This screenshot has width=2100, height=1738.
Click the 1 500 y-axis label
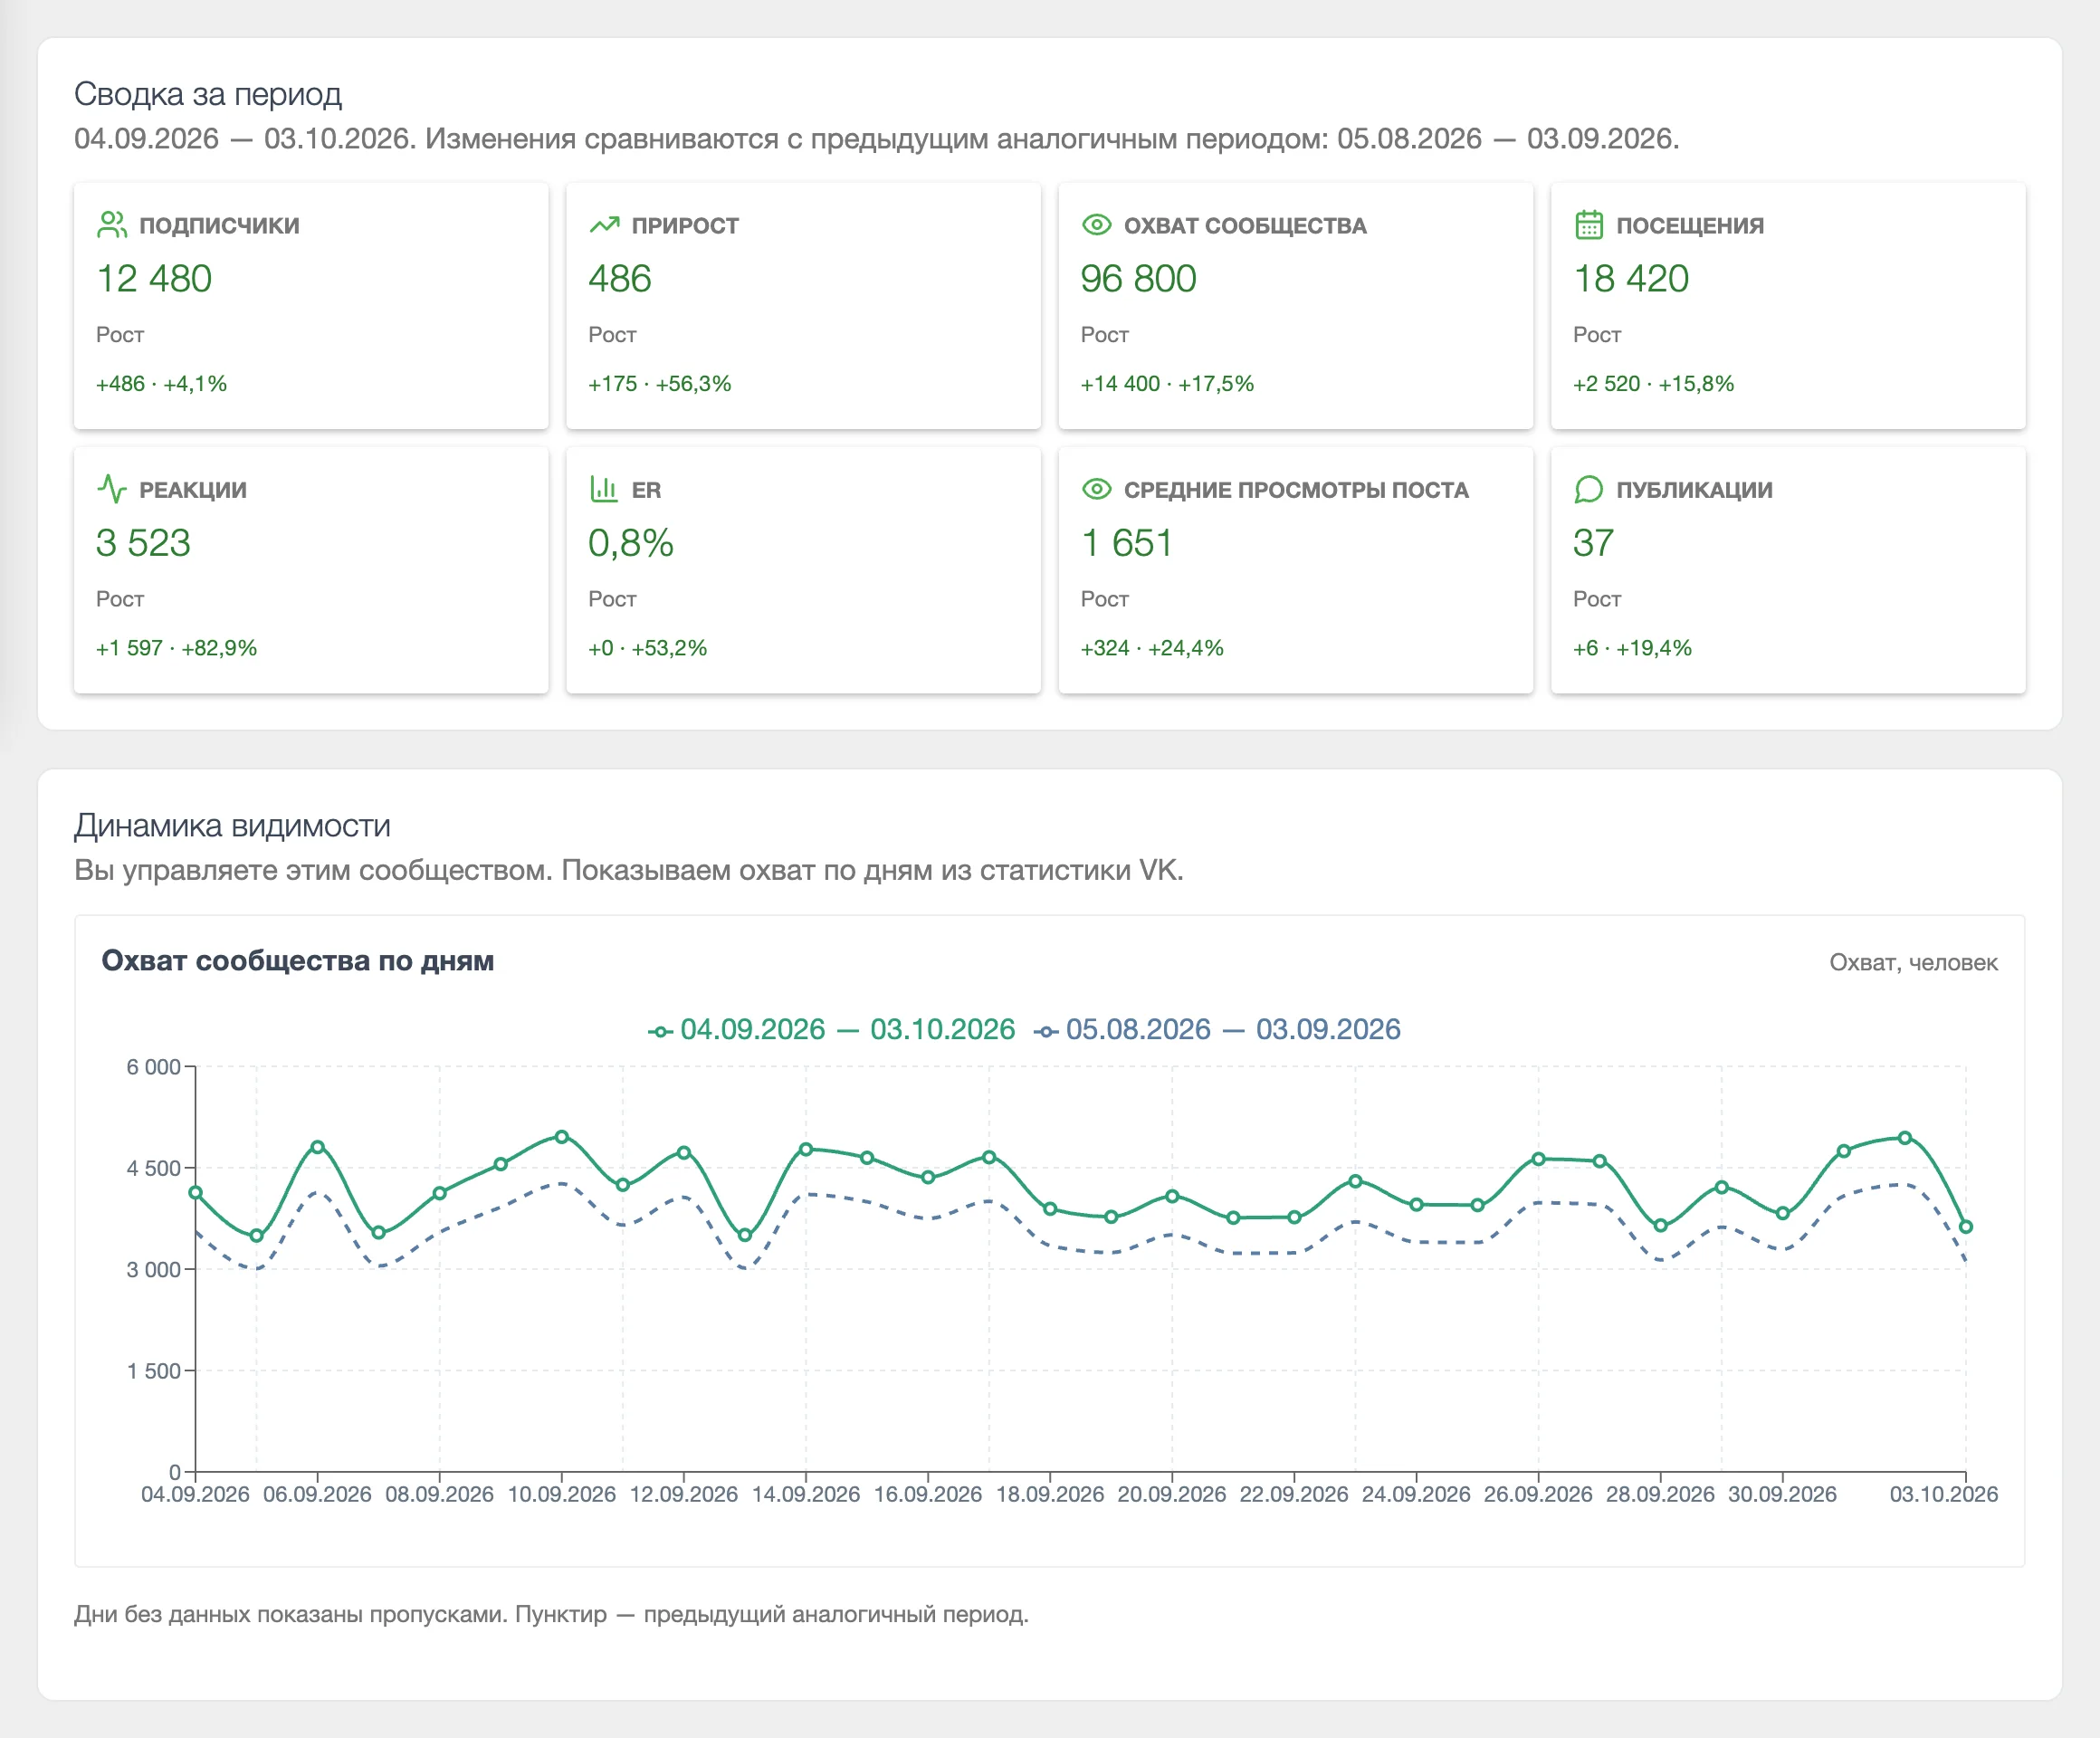click(x=153, y=1371)
